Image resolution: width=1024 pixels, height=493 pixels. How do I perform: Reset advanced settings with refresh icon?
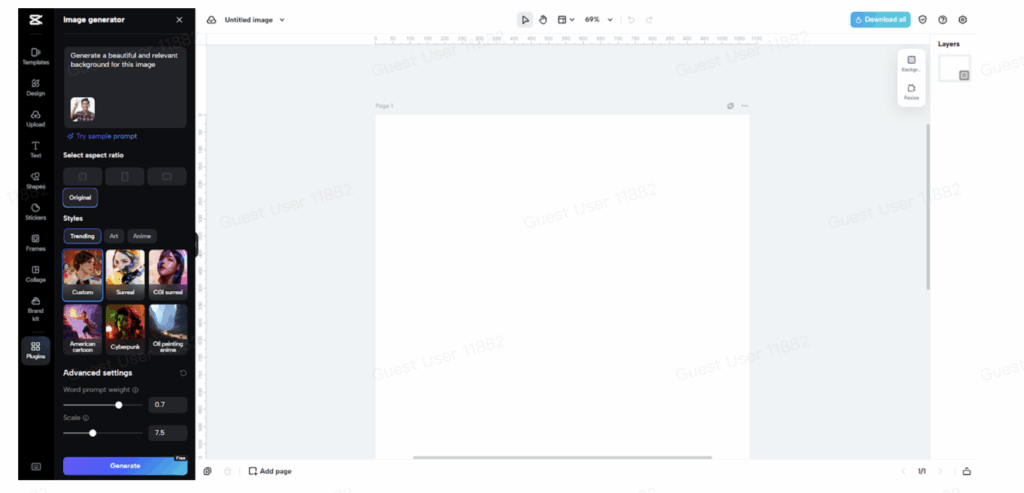coord(183,373)
